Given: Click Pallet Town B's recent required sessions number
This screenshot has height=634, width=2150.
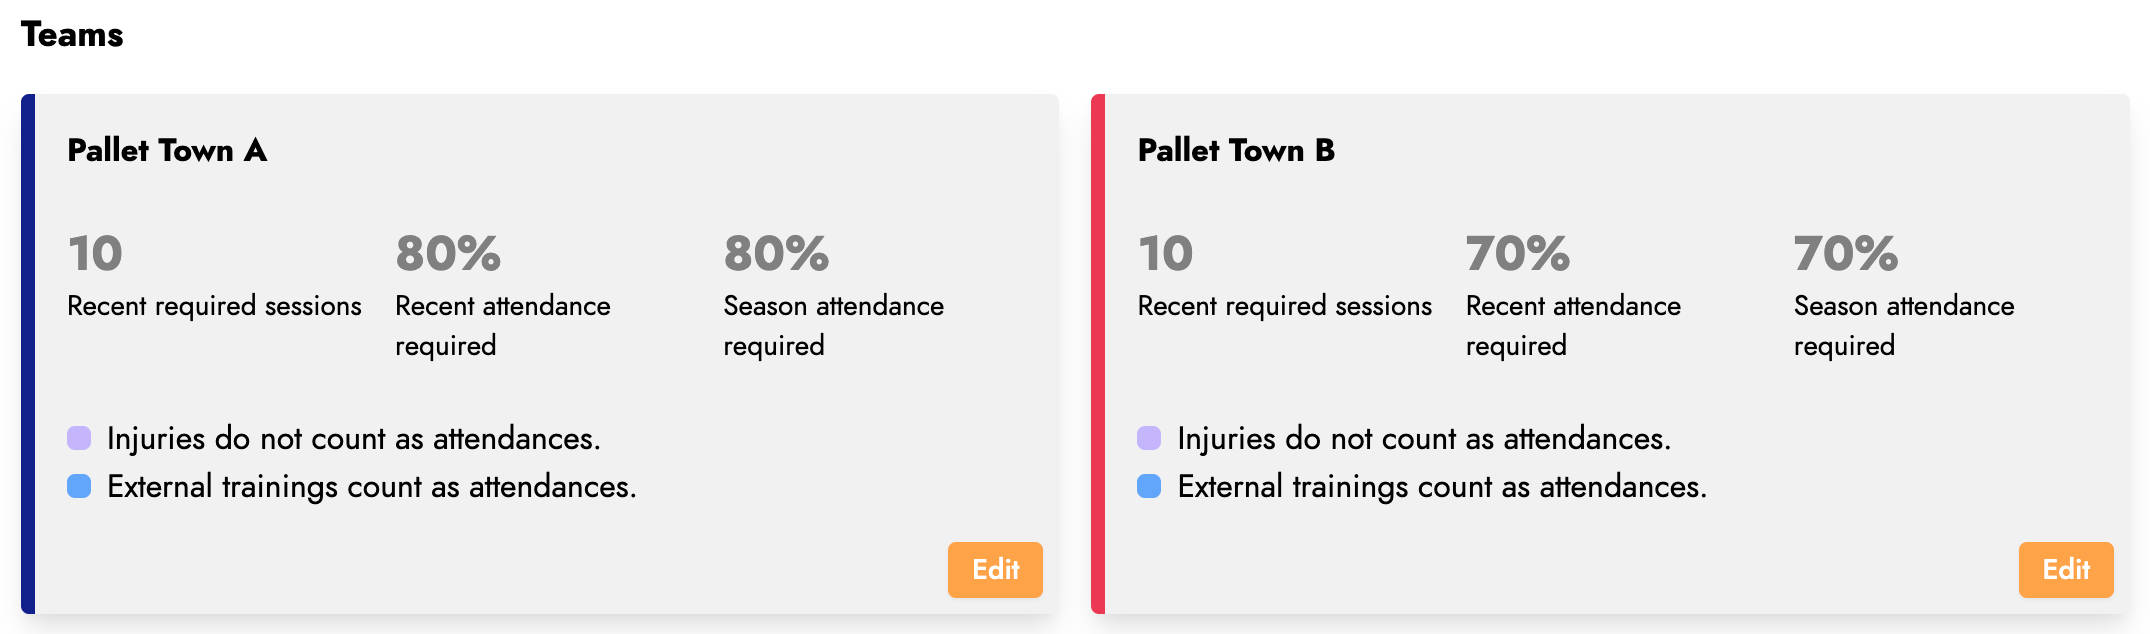Looking at the screenshot, I should (x=1165, y=254).
